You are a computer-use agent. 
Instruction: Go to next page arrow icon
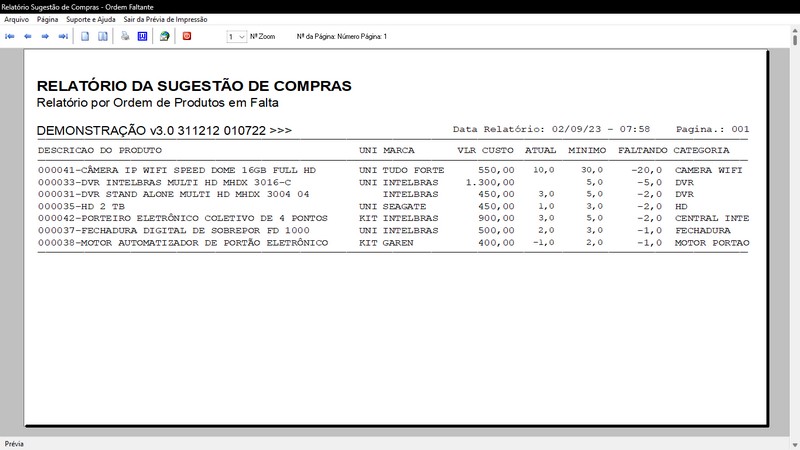(x=45, y=36)
